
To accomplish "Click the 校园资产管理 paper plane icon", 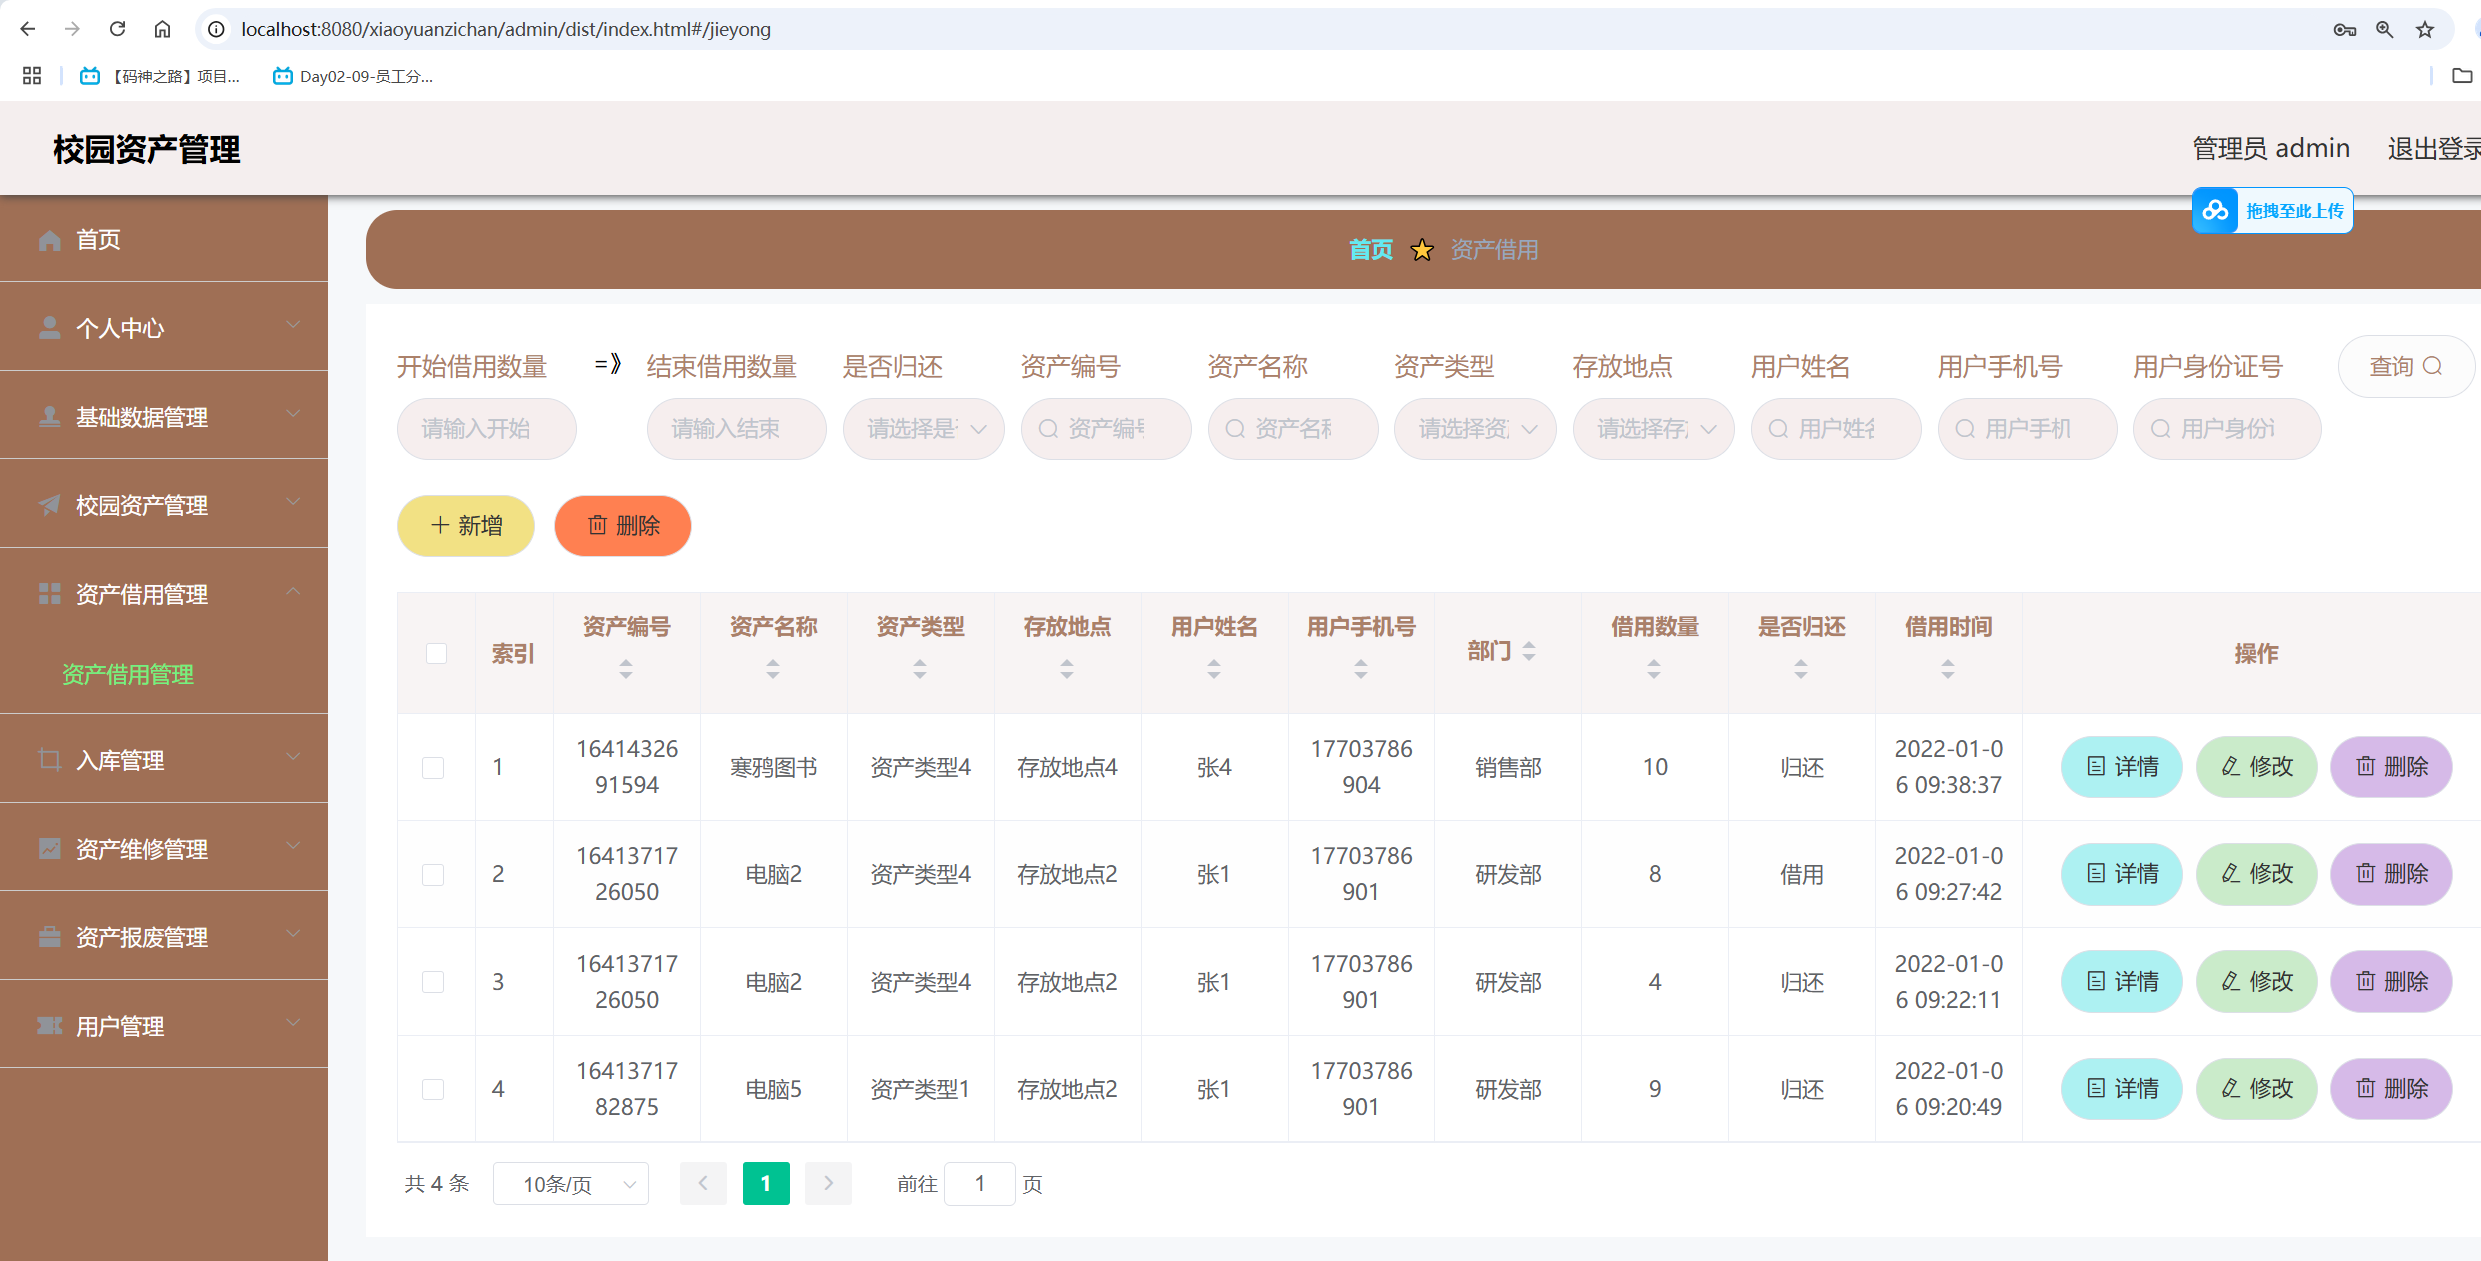I will (x=49, y=505).
